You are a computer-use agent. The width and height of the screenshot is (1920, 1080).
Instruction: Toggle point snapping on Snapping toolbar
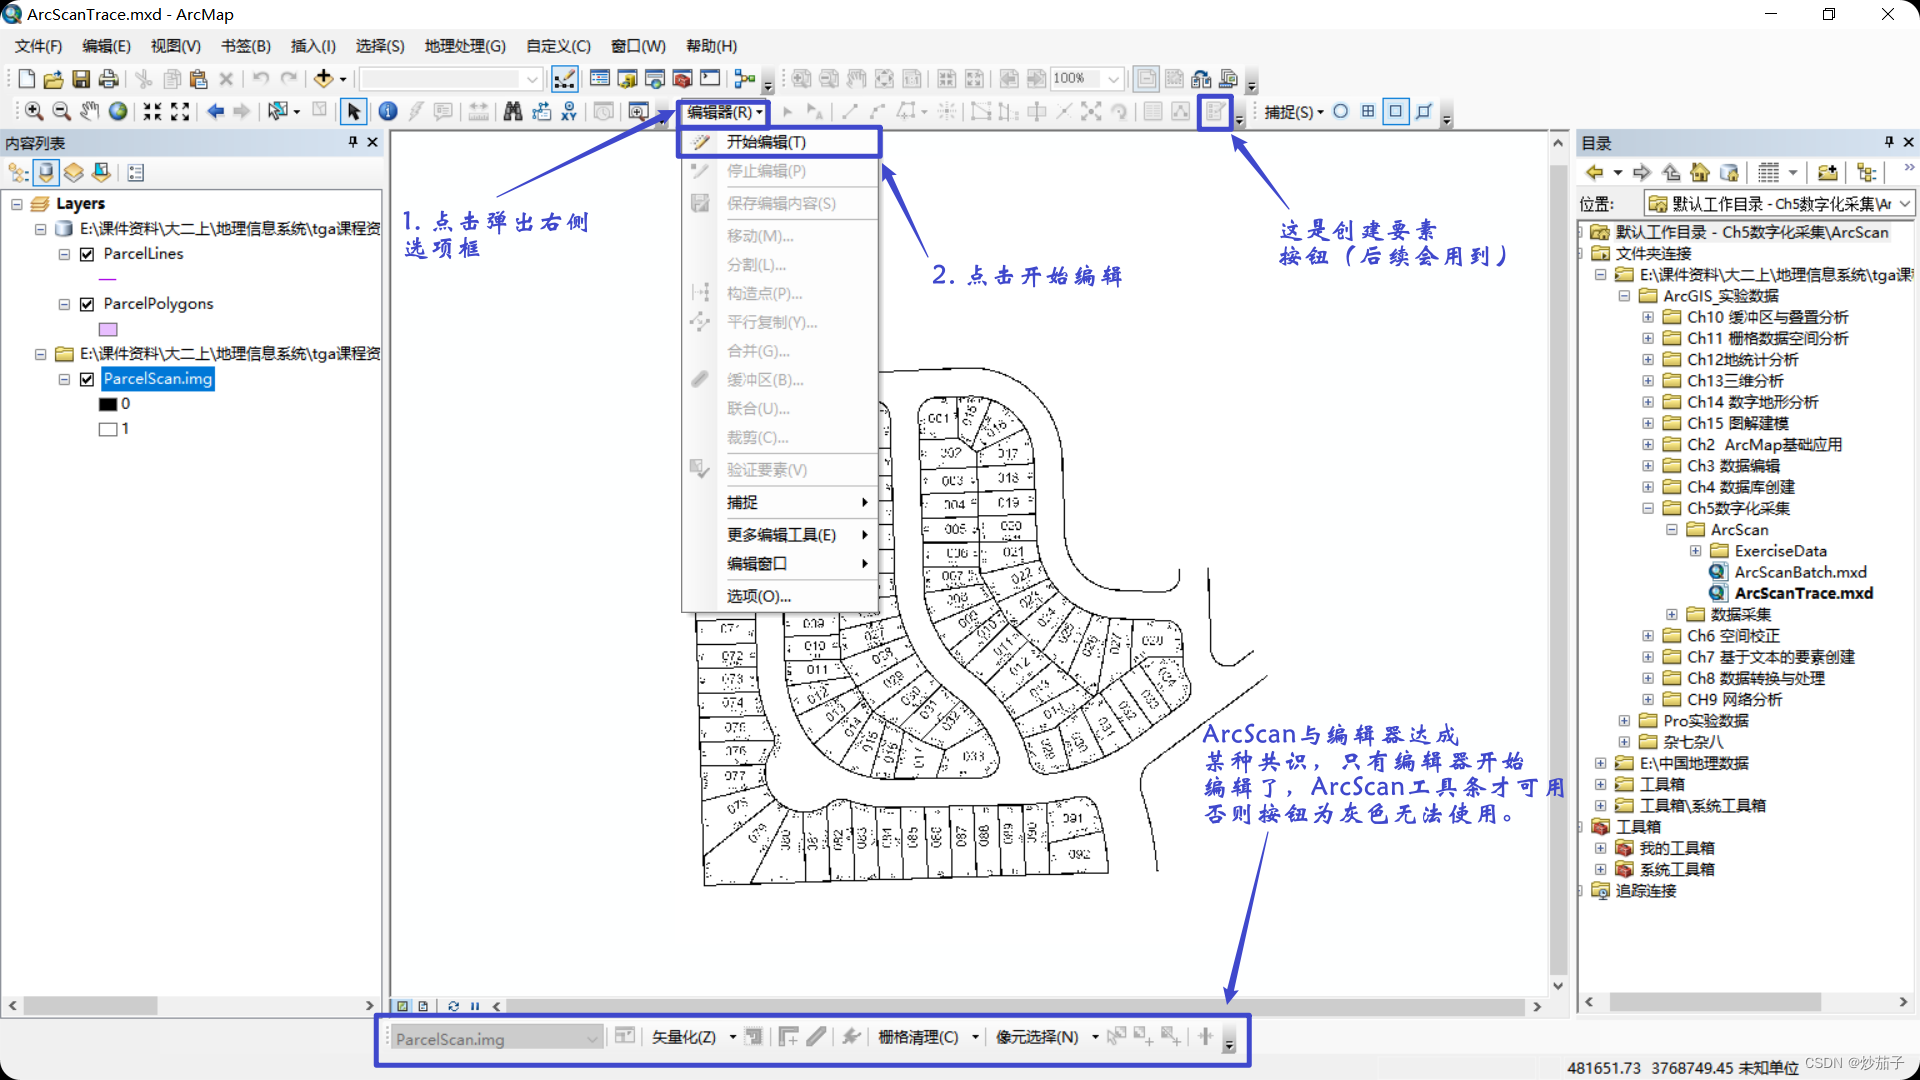point(1341,111)
